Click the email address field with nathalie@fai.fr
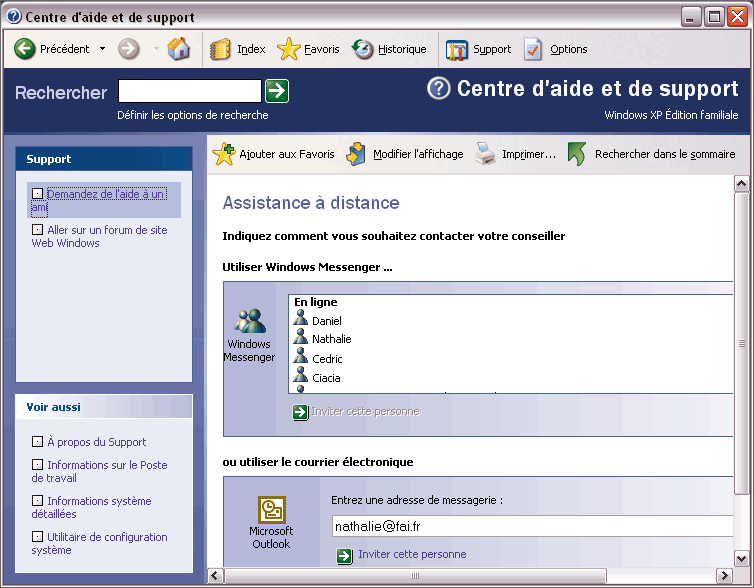This screenshot has height=588, width=754. pyautogui.click(x=532, y=526)
